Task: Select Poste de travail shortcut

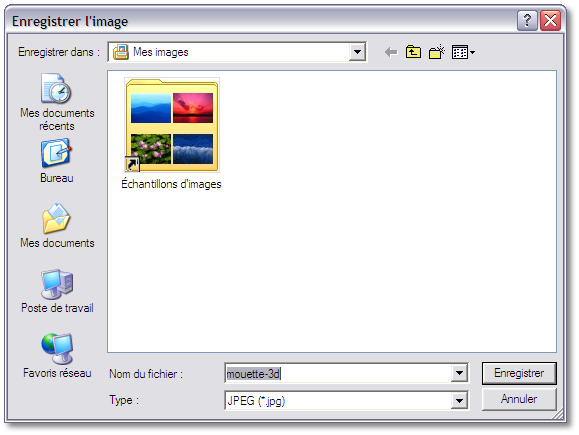Action: click(57, 291)
